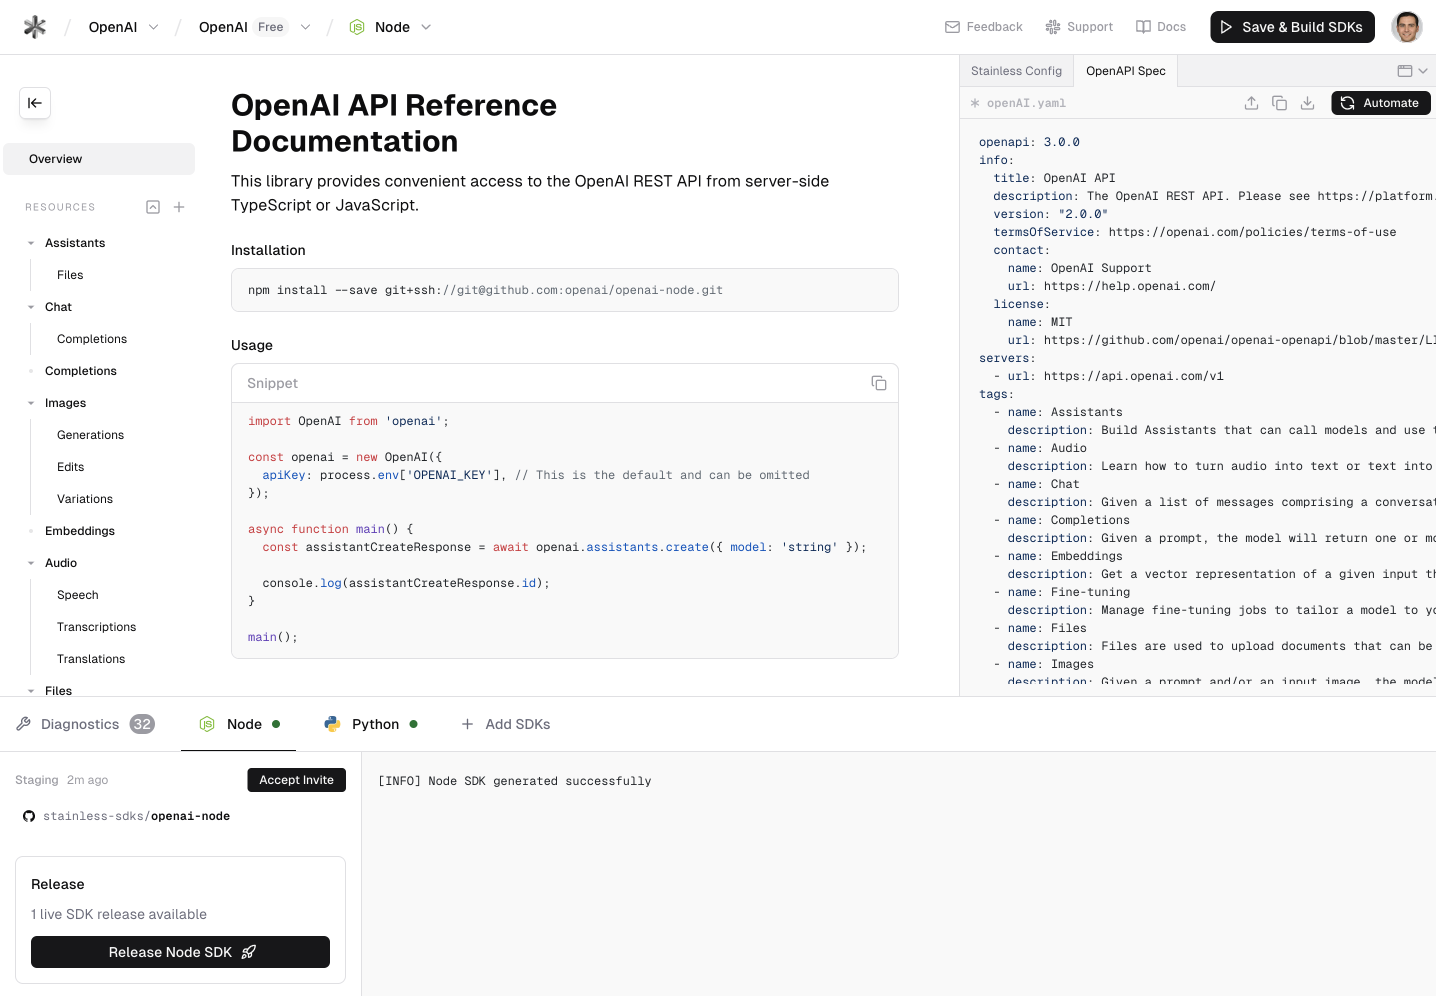The height and width of the screenshot is (996, 1436).
Task: Copy the openAI.yaml spec contents
Action: tap(1279, 103)
